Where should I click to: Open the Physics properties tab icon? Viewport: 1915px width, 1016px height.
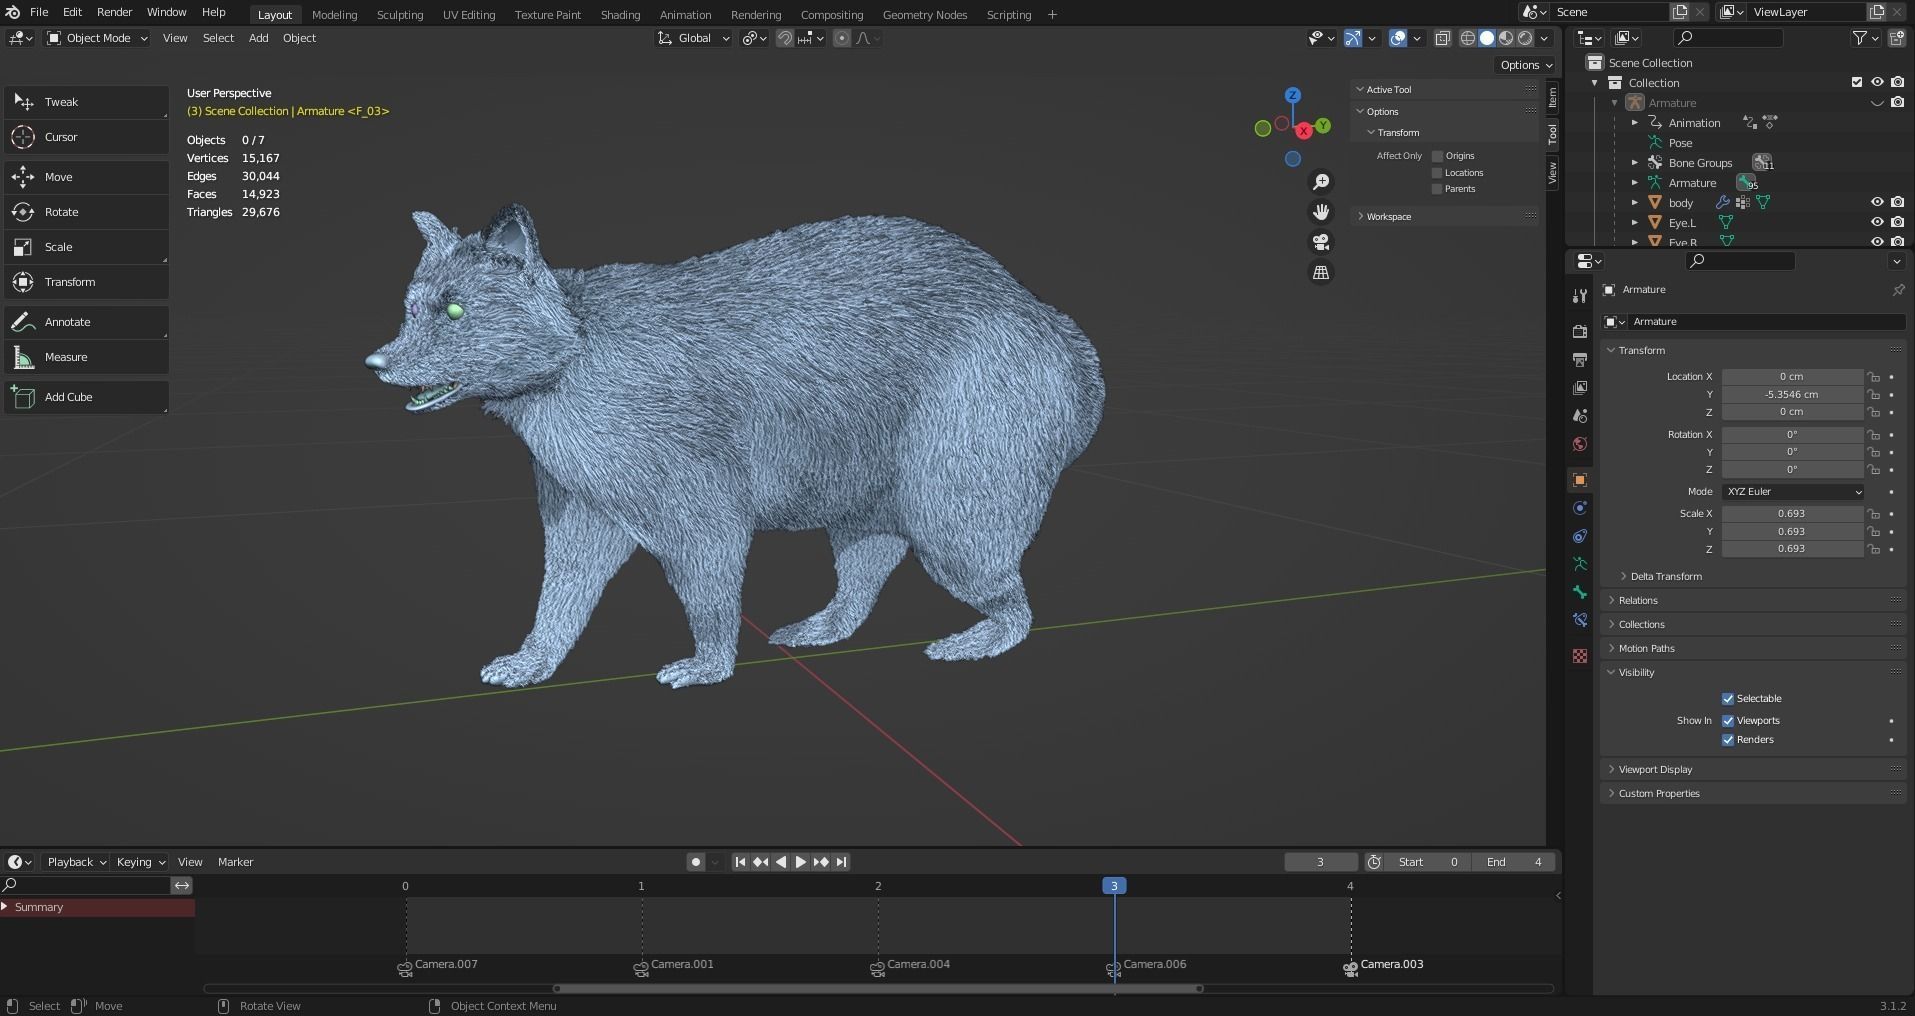(1580, 508)
